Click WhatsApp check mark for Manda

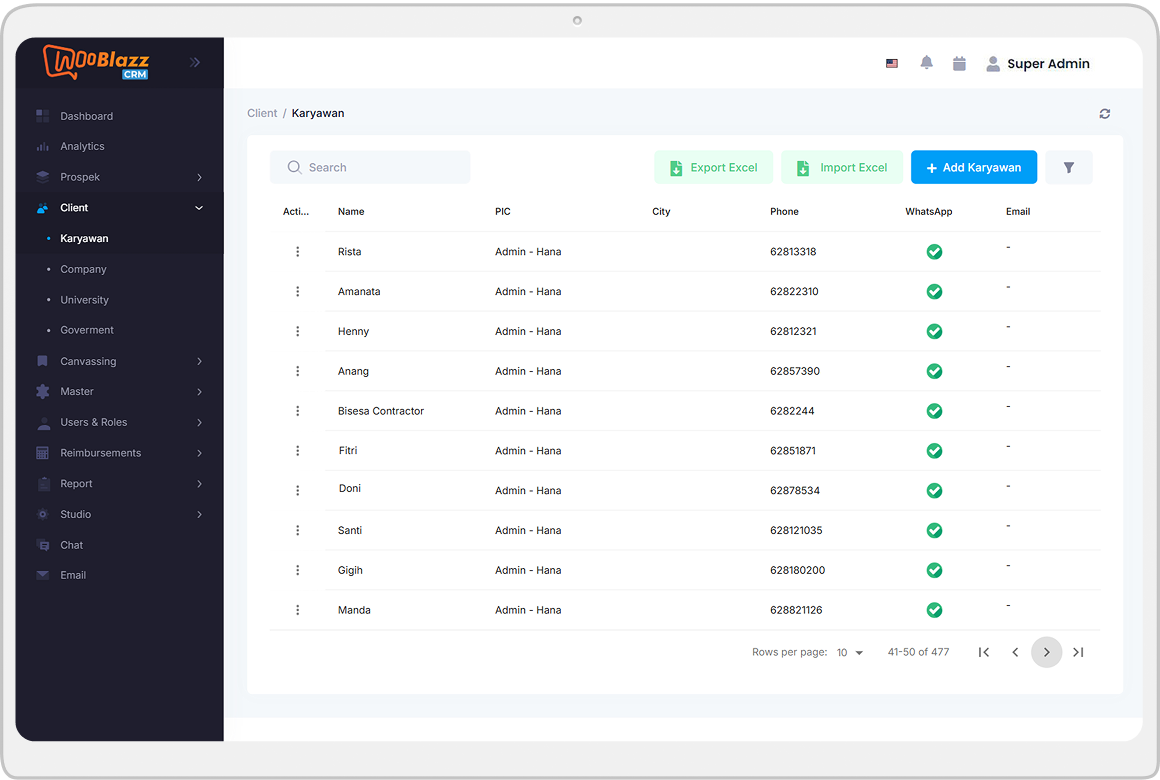point(934,610)
